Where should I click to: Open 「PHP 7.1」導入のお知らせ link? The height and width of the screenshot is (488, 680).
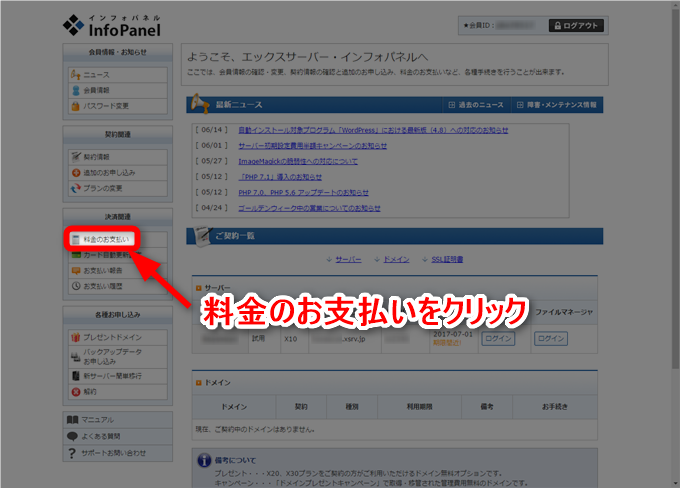point(280,177)
